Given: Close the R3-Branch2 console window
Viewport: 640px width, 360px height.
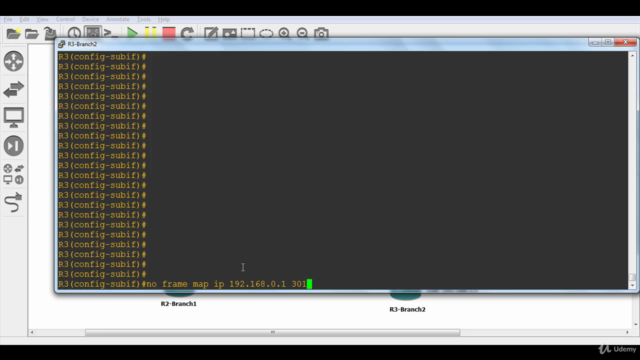Looking at the screenshot, I should pos(626,42).
